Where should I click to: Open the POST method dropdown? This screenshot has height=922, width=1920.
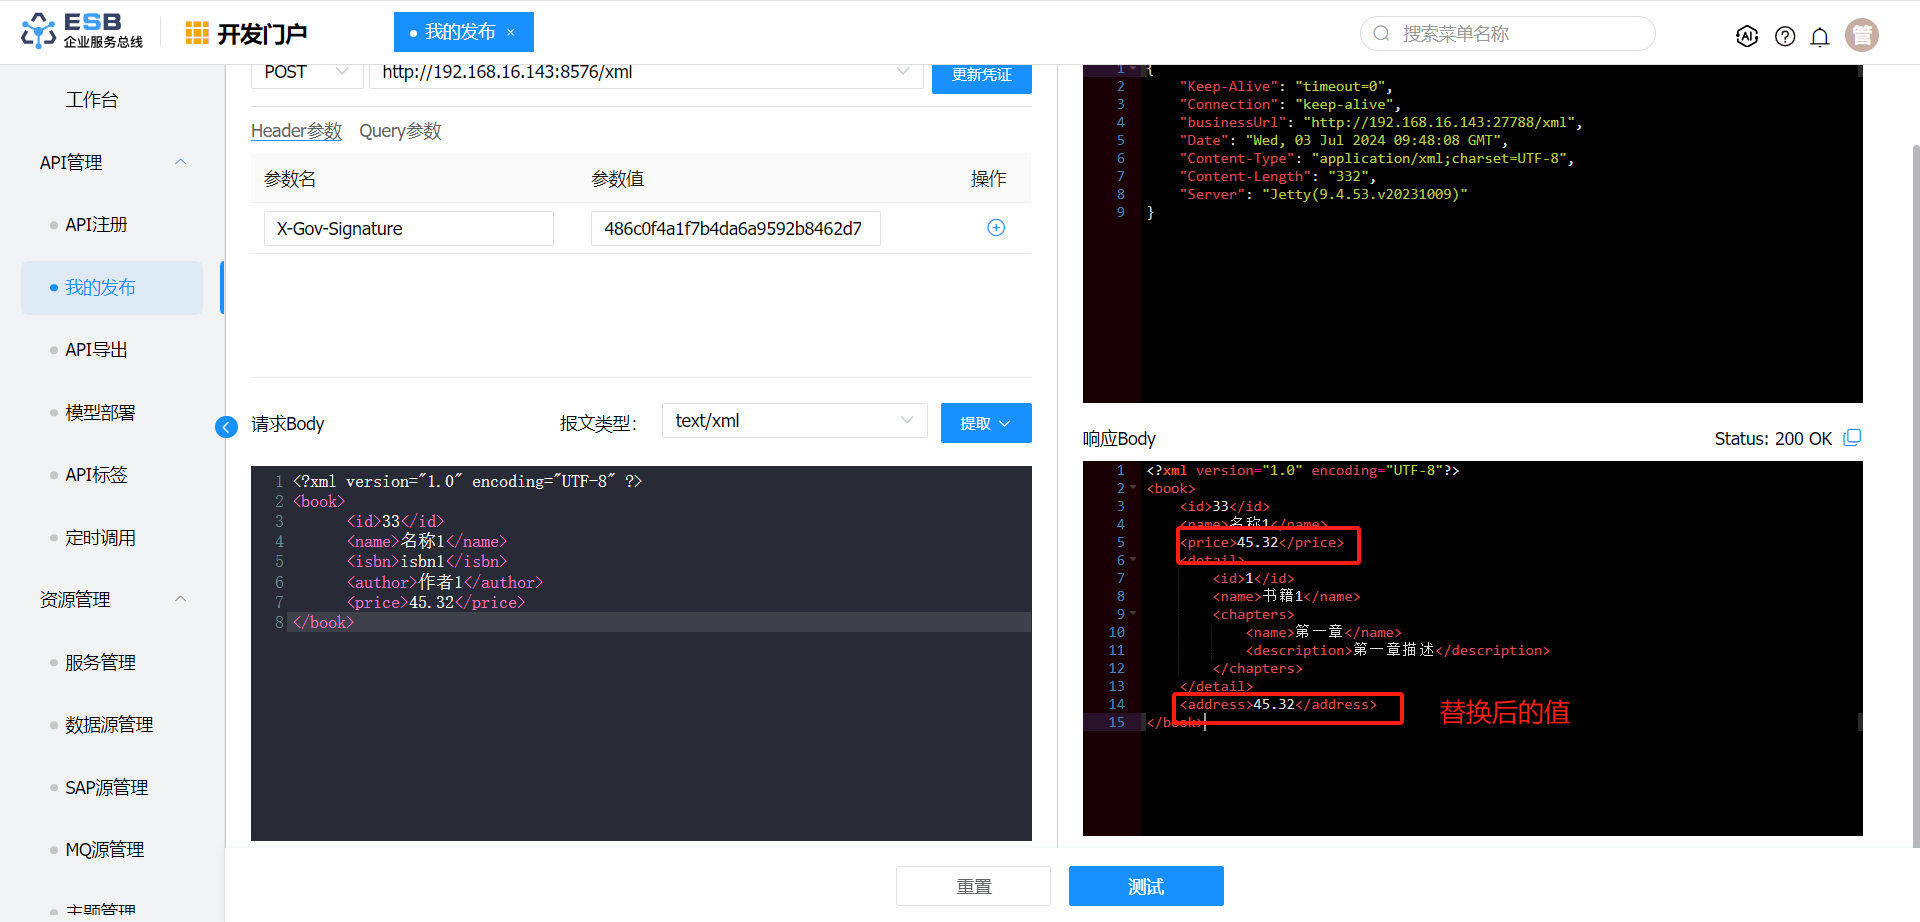point(306,72)
